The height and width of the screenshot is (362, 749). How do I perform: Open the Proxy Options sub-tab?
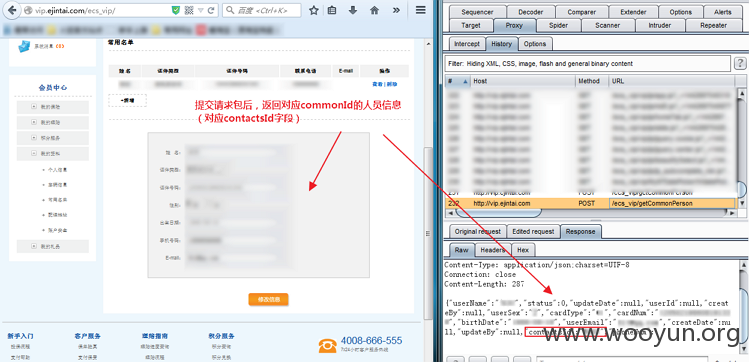535,43
